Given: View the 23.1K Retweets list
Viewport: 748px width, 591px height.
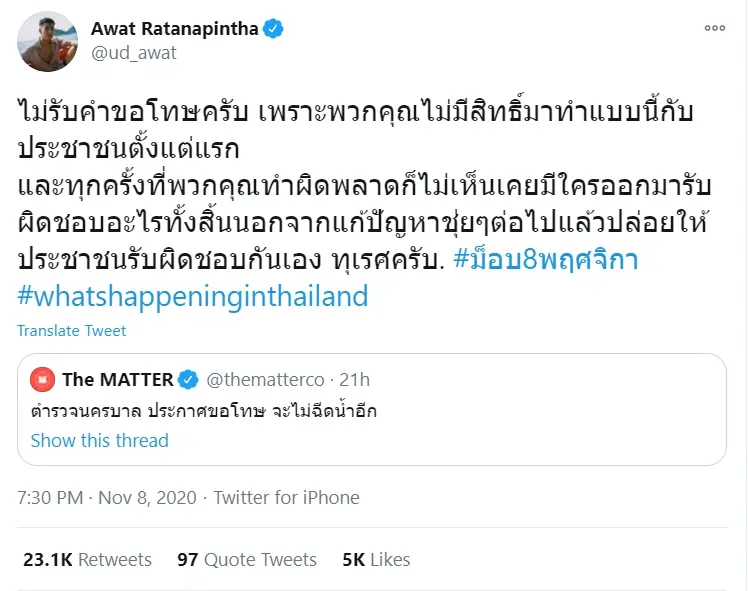Looking at the screenshot, I should [x=85, y=560].
